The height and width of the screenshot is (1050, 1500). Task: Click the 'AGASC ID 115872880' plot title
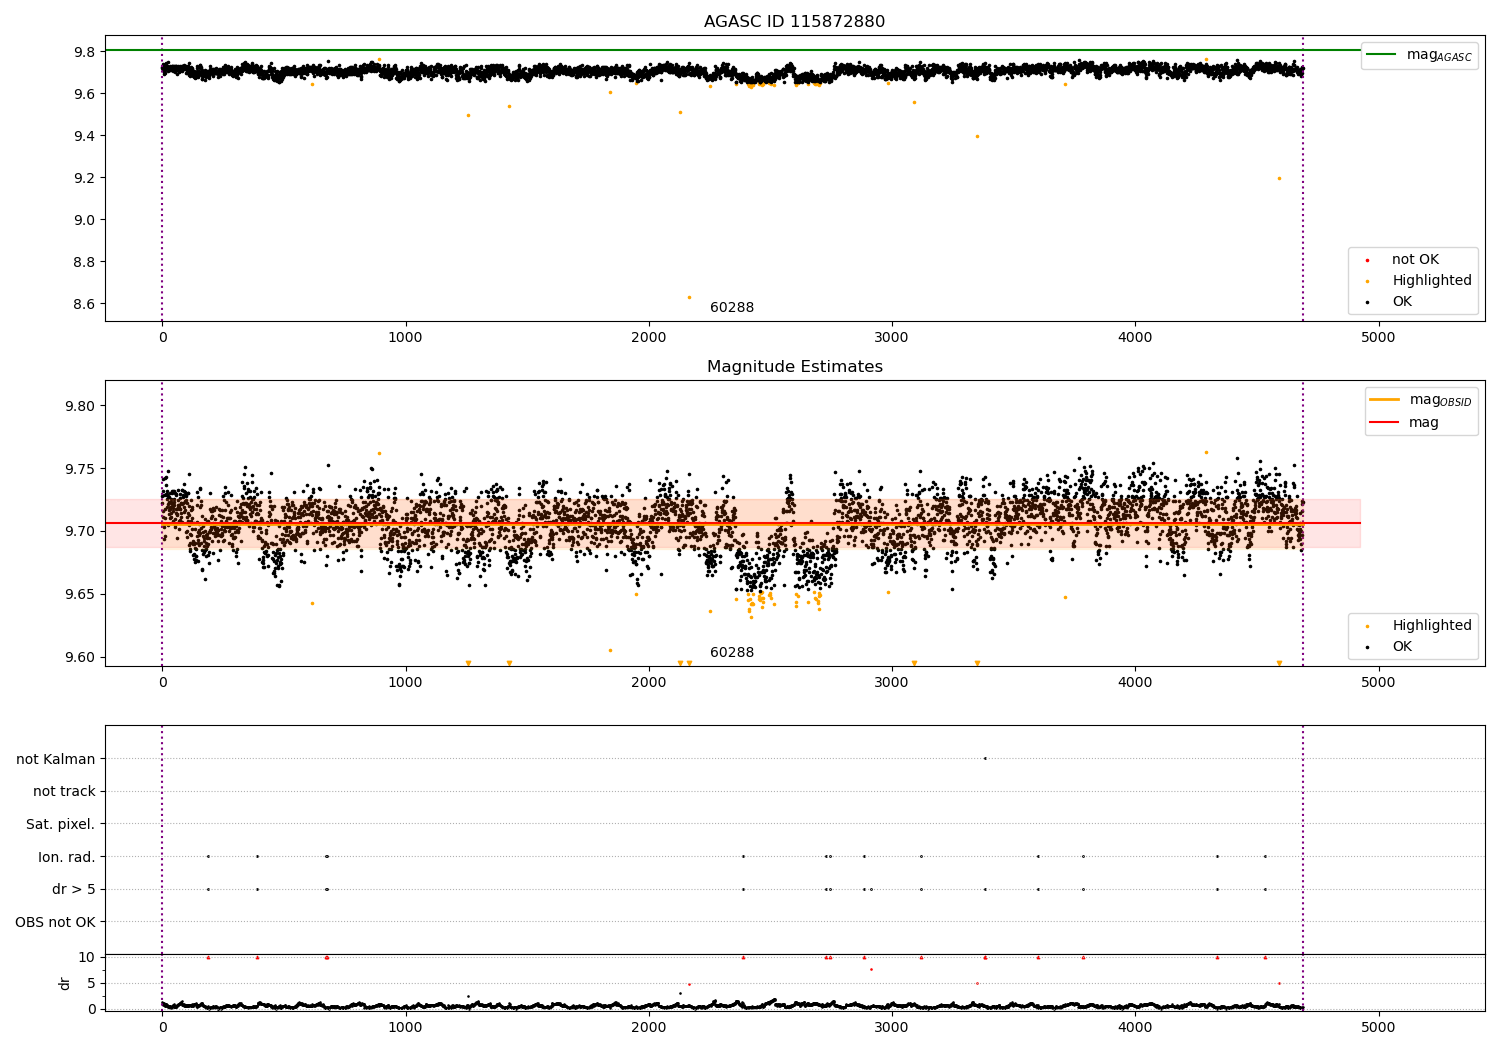pyautogui.click(x=794, y=22)
